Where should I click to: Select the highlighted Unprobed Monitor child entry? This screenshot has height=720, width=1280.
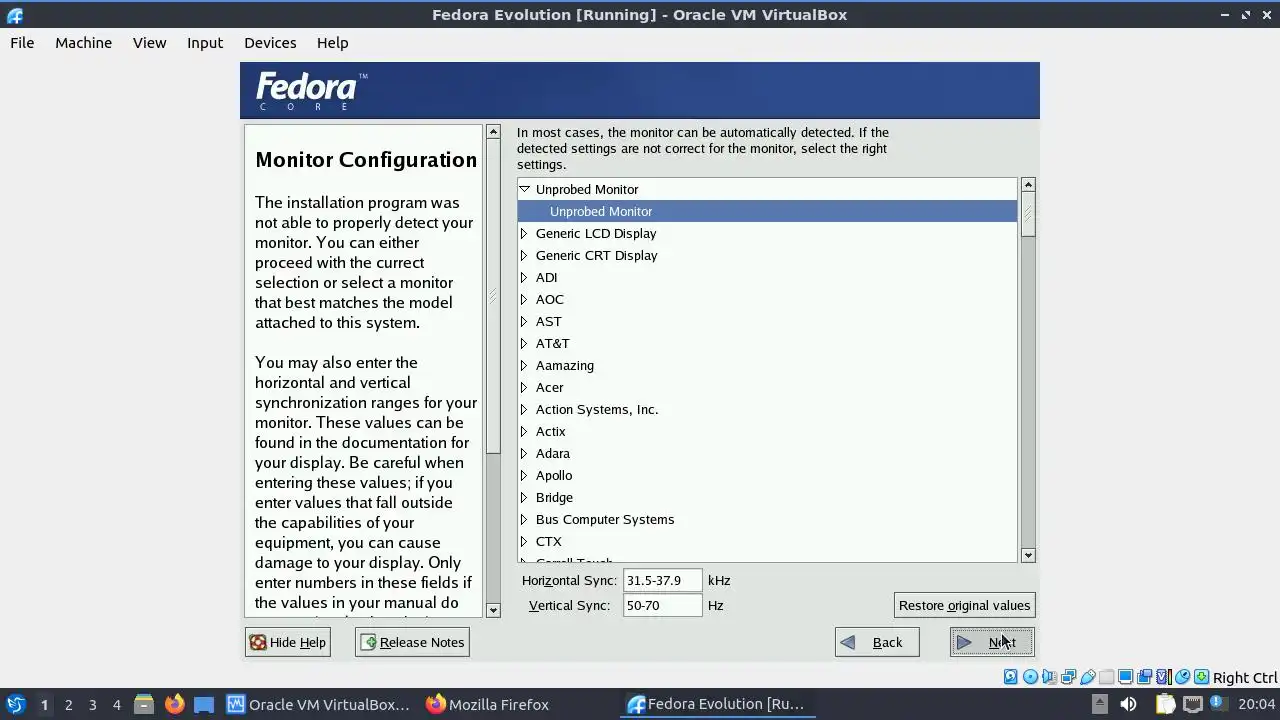coord(767,211)
